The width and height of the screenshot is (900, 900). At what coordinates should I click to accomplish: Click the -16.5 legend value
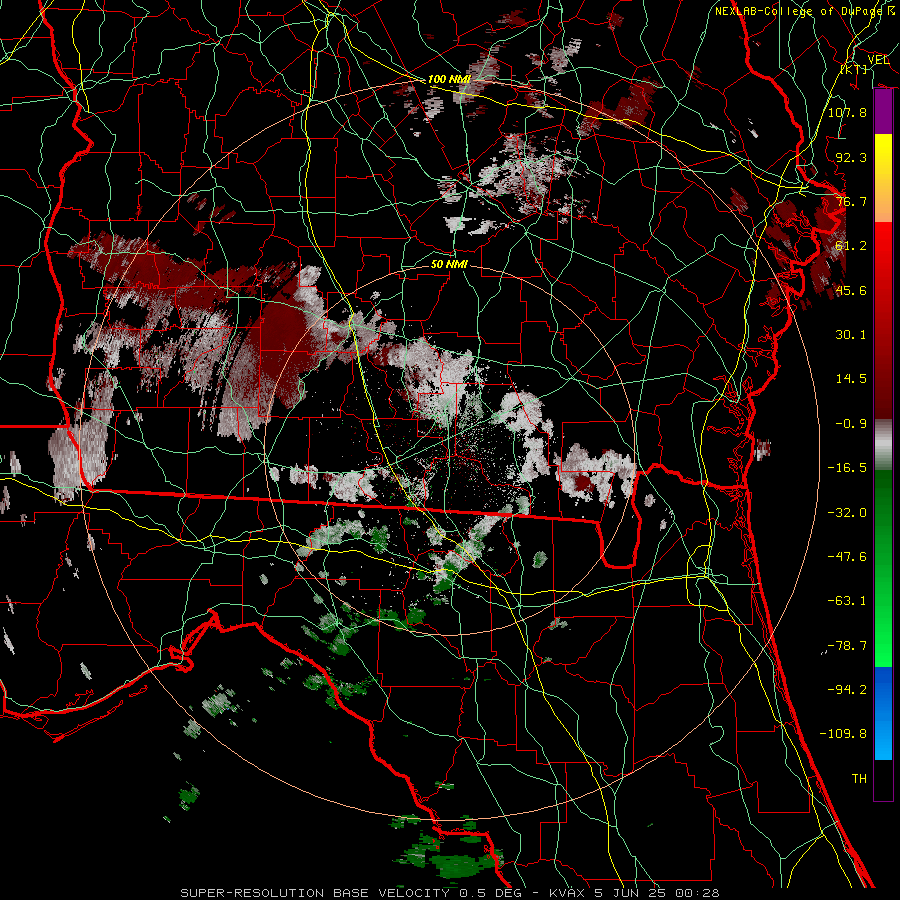point(847,468)
